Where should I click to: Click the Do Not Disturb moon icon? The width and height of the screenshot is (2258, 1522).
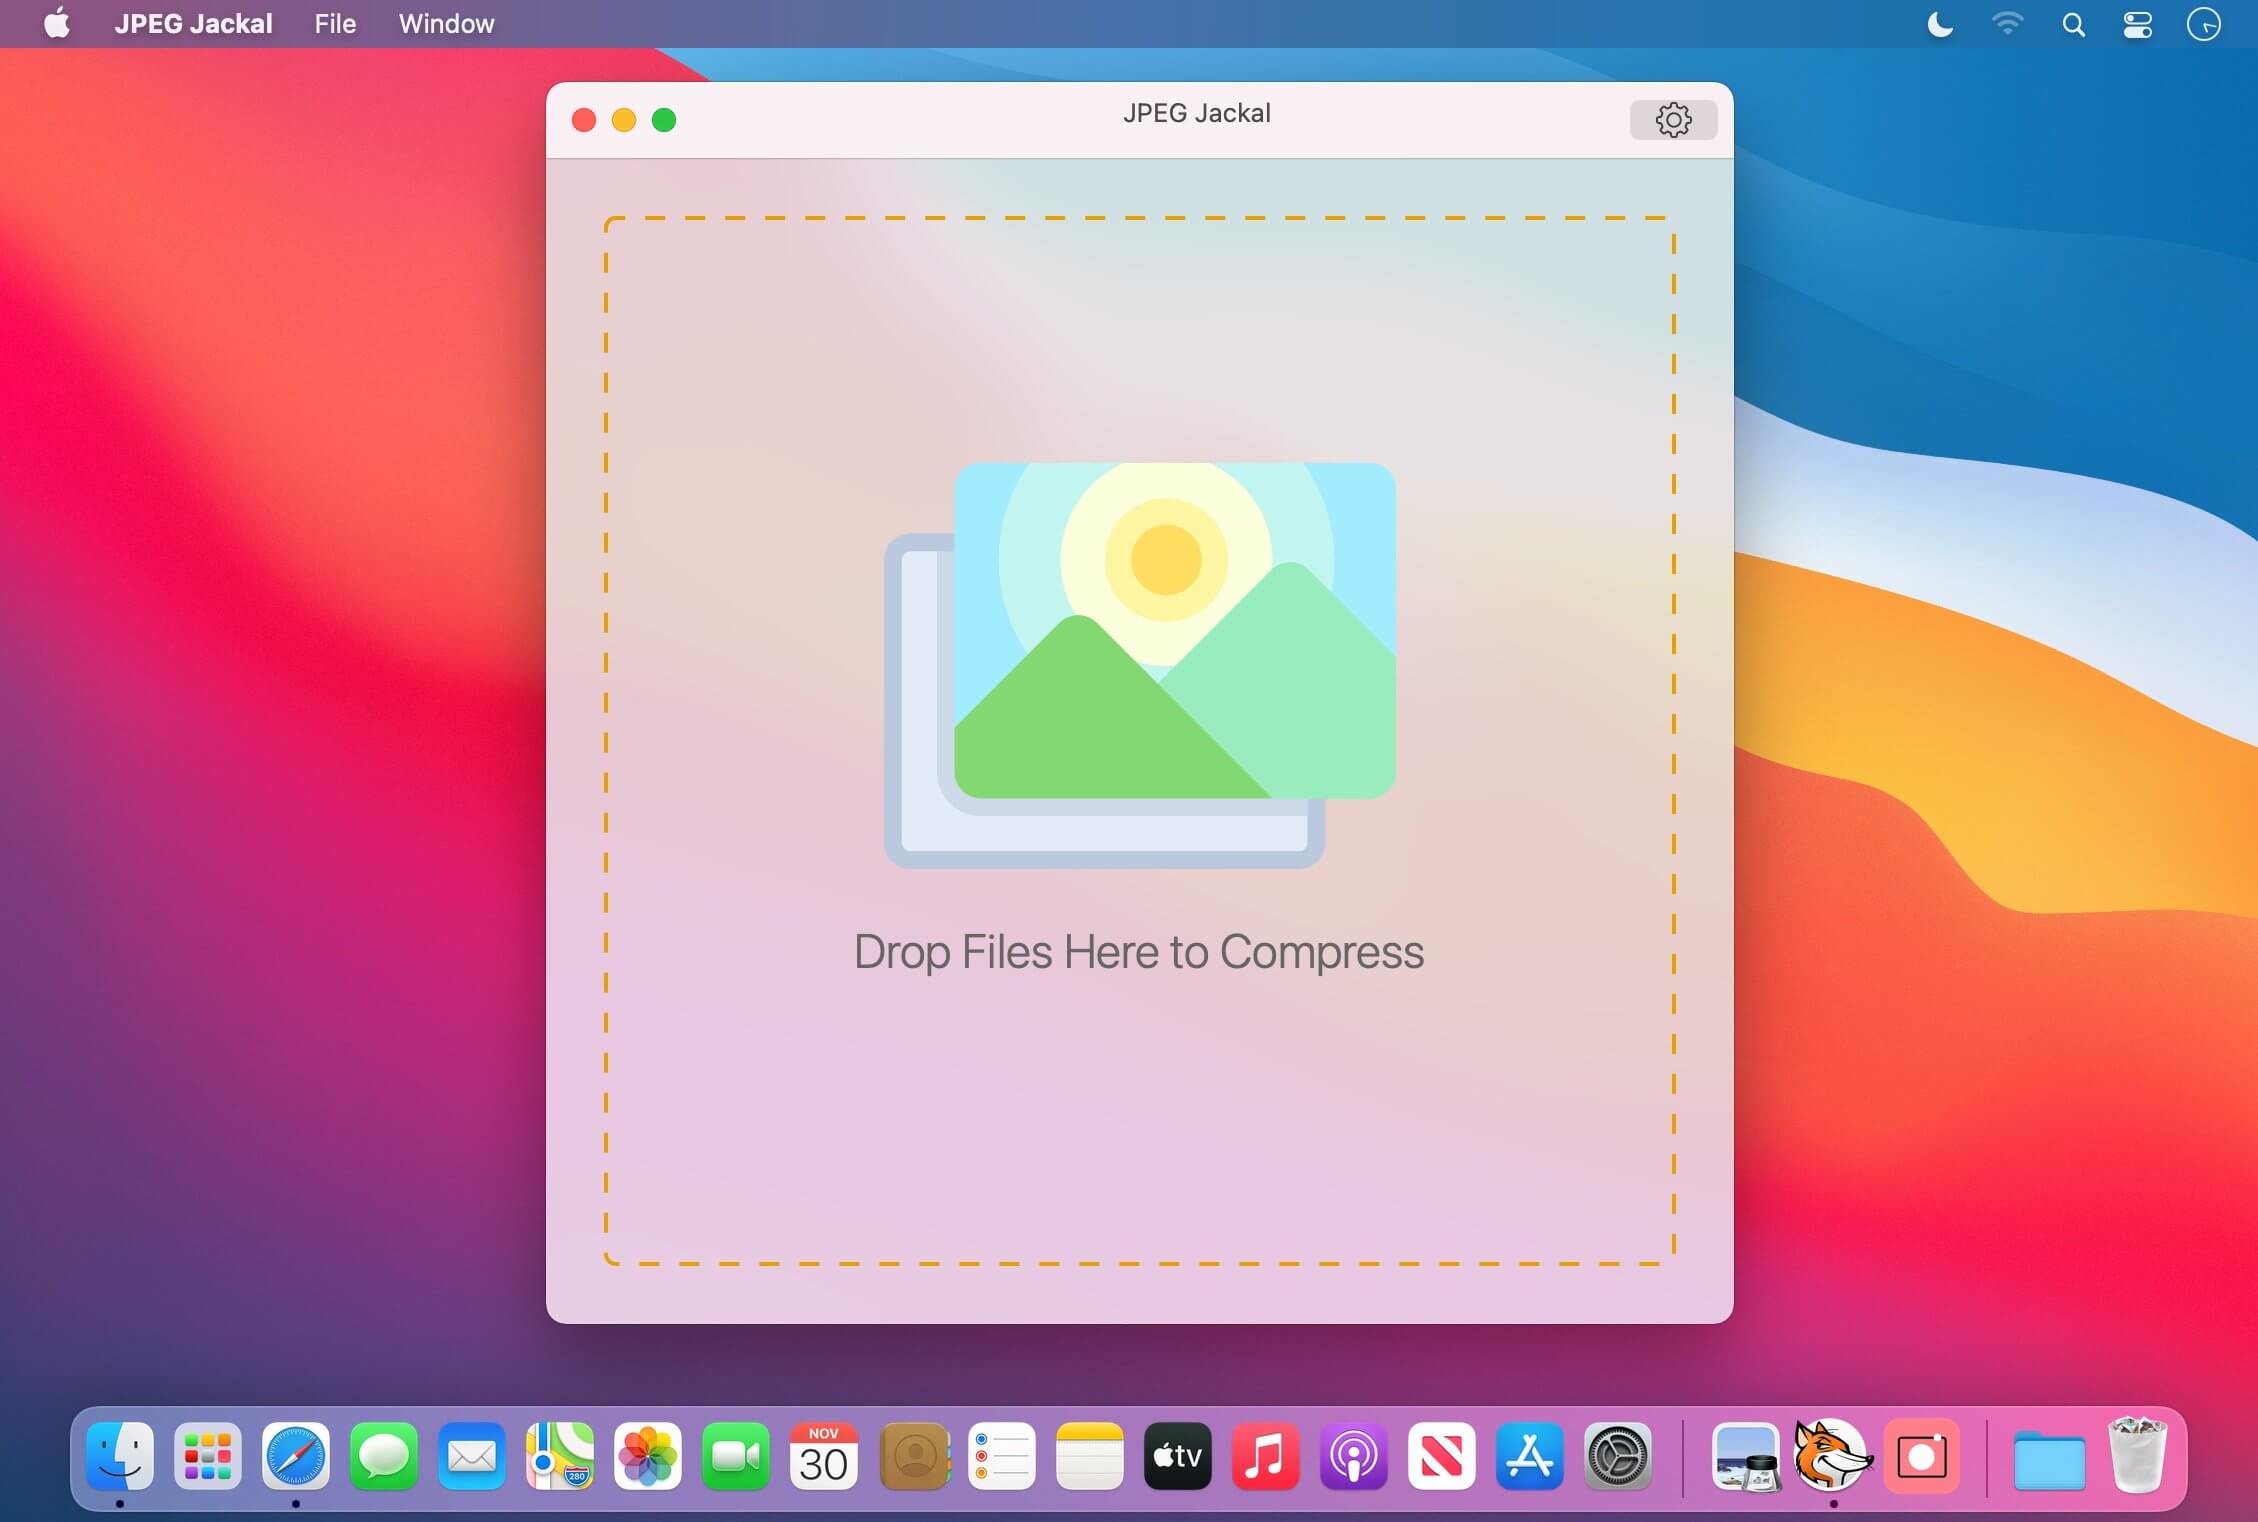pyautogui.click(x=1938, y=23)
